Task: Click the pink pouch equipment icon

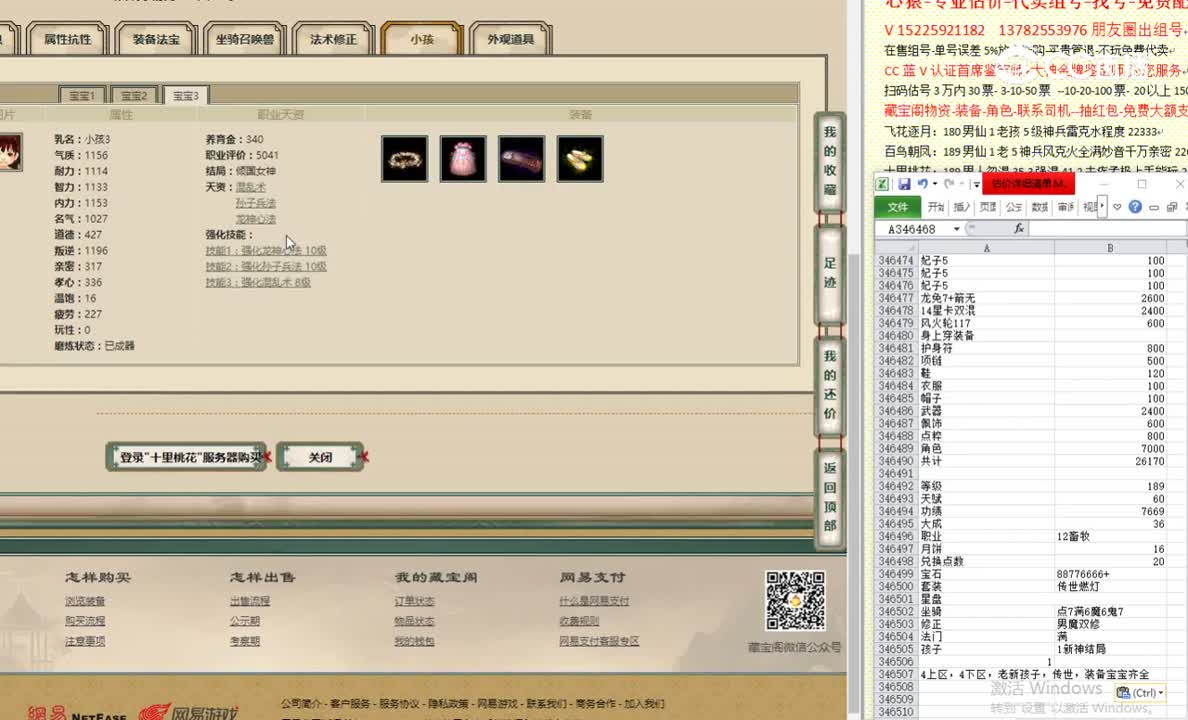Action: pyautogui.click(x=463, y=159)
